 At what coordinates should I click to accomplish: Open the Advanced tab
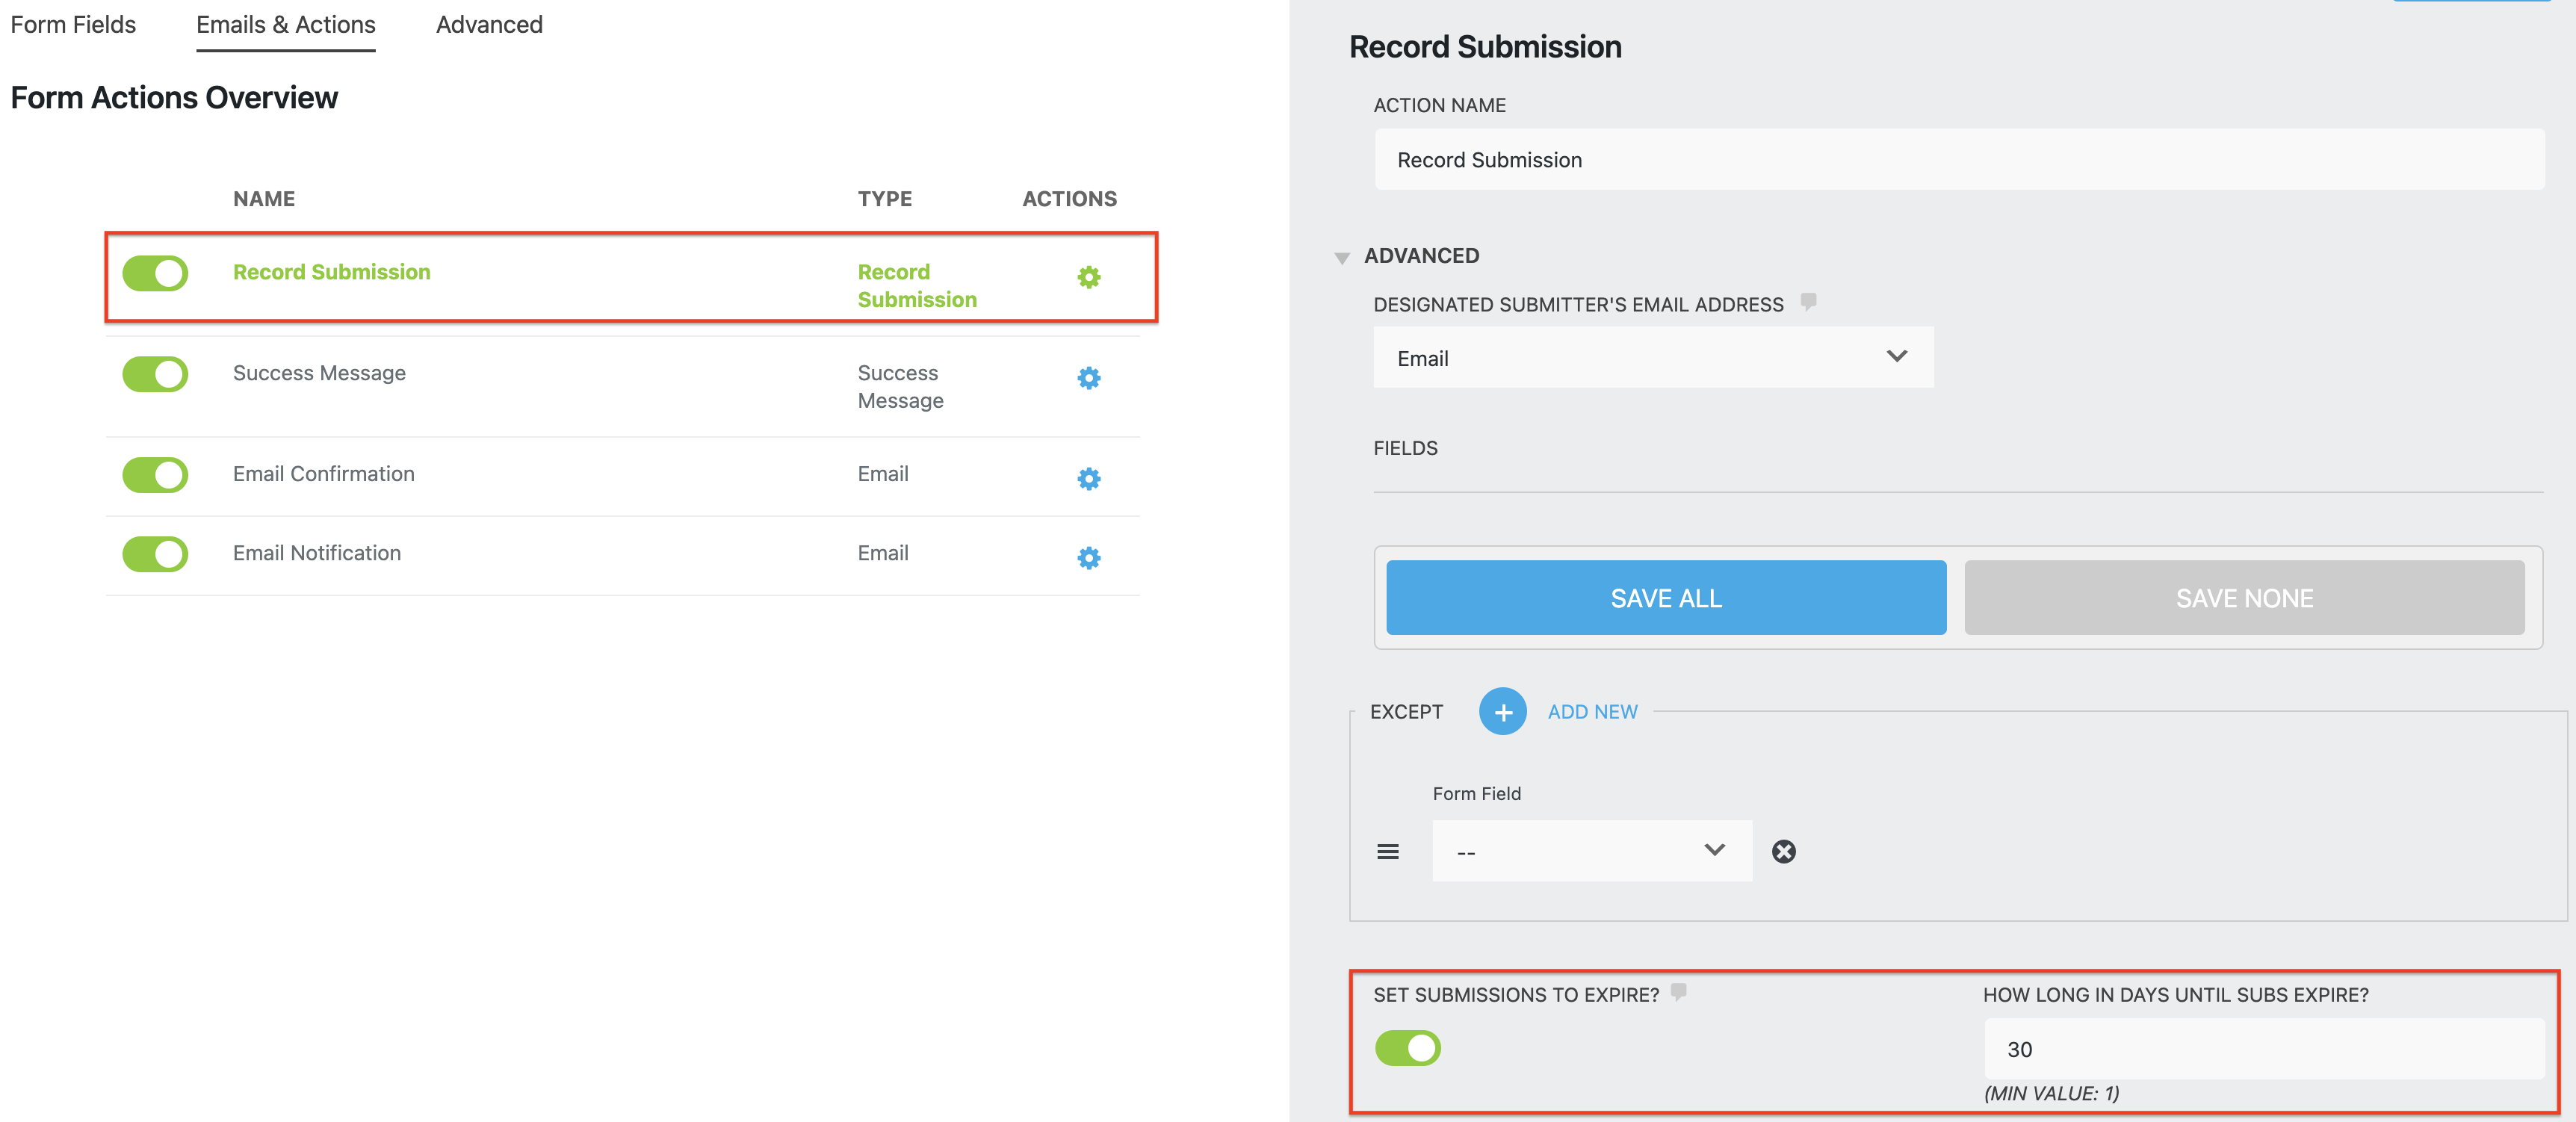488,24
